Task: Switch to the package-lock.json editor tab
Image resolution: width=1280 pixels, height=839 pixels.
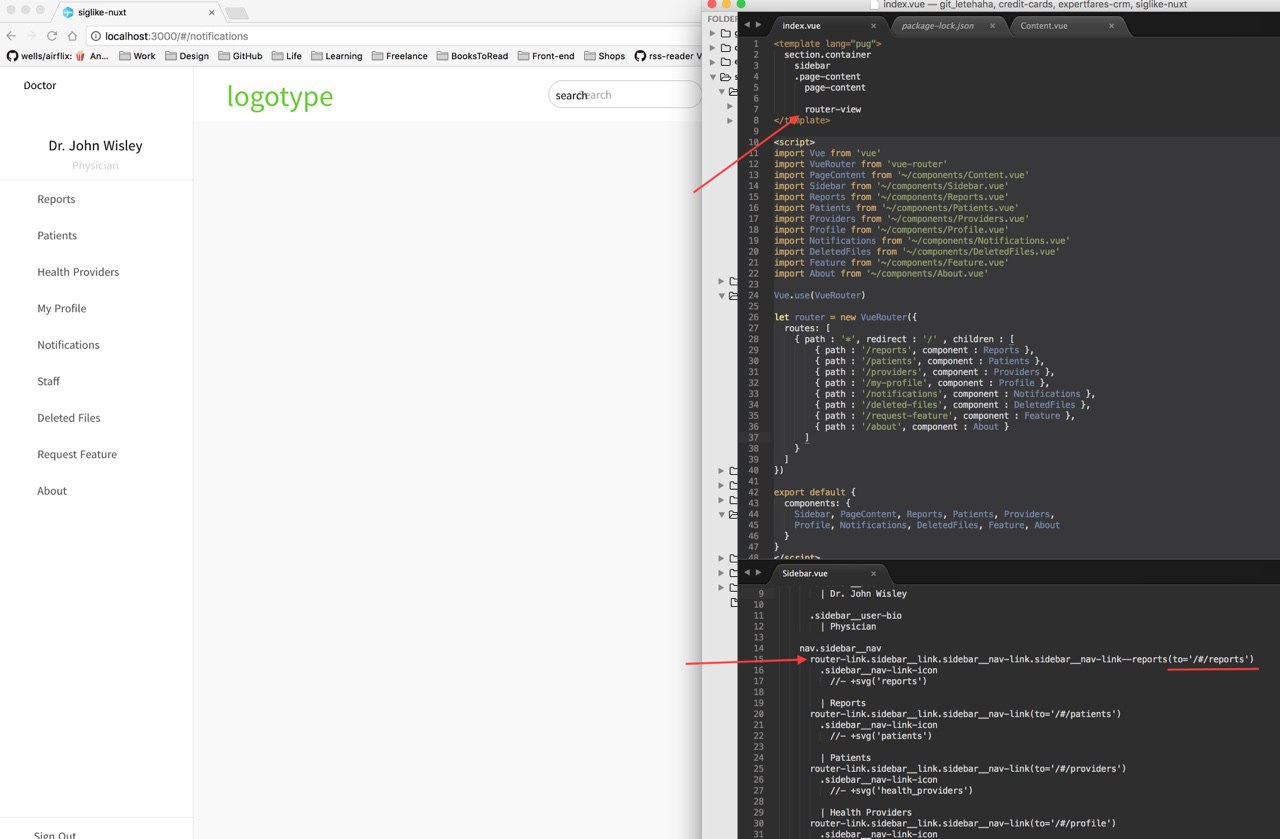Action: (949, 25)
